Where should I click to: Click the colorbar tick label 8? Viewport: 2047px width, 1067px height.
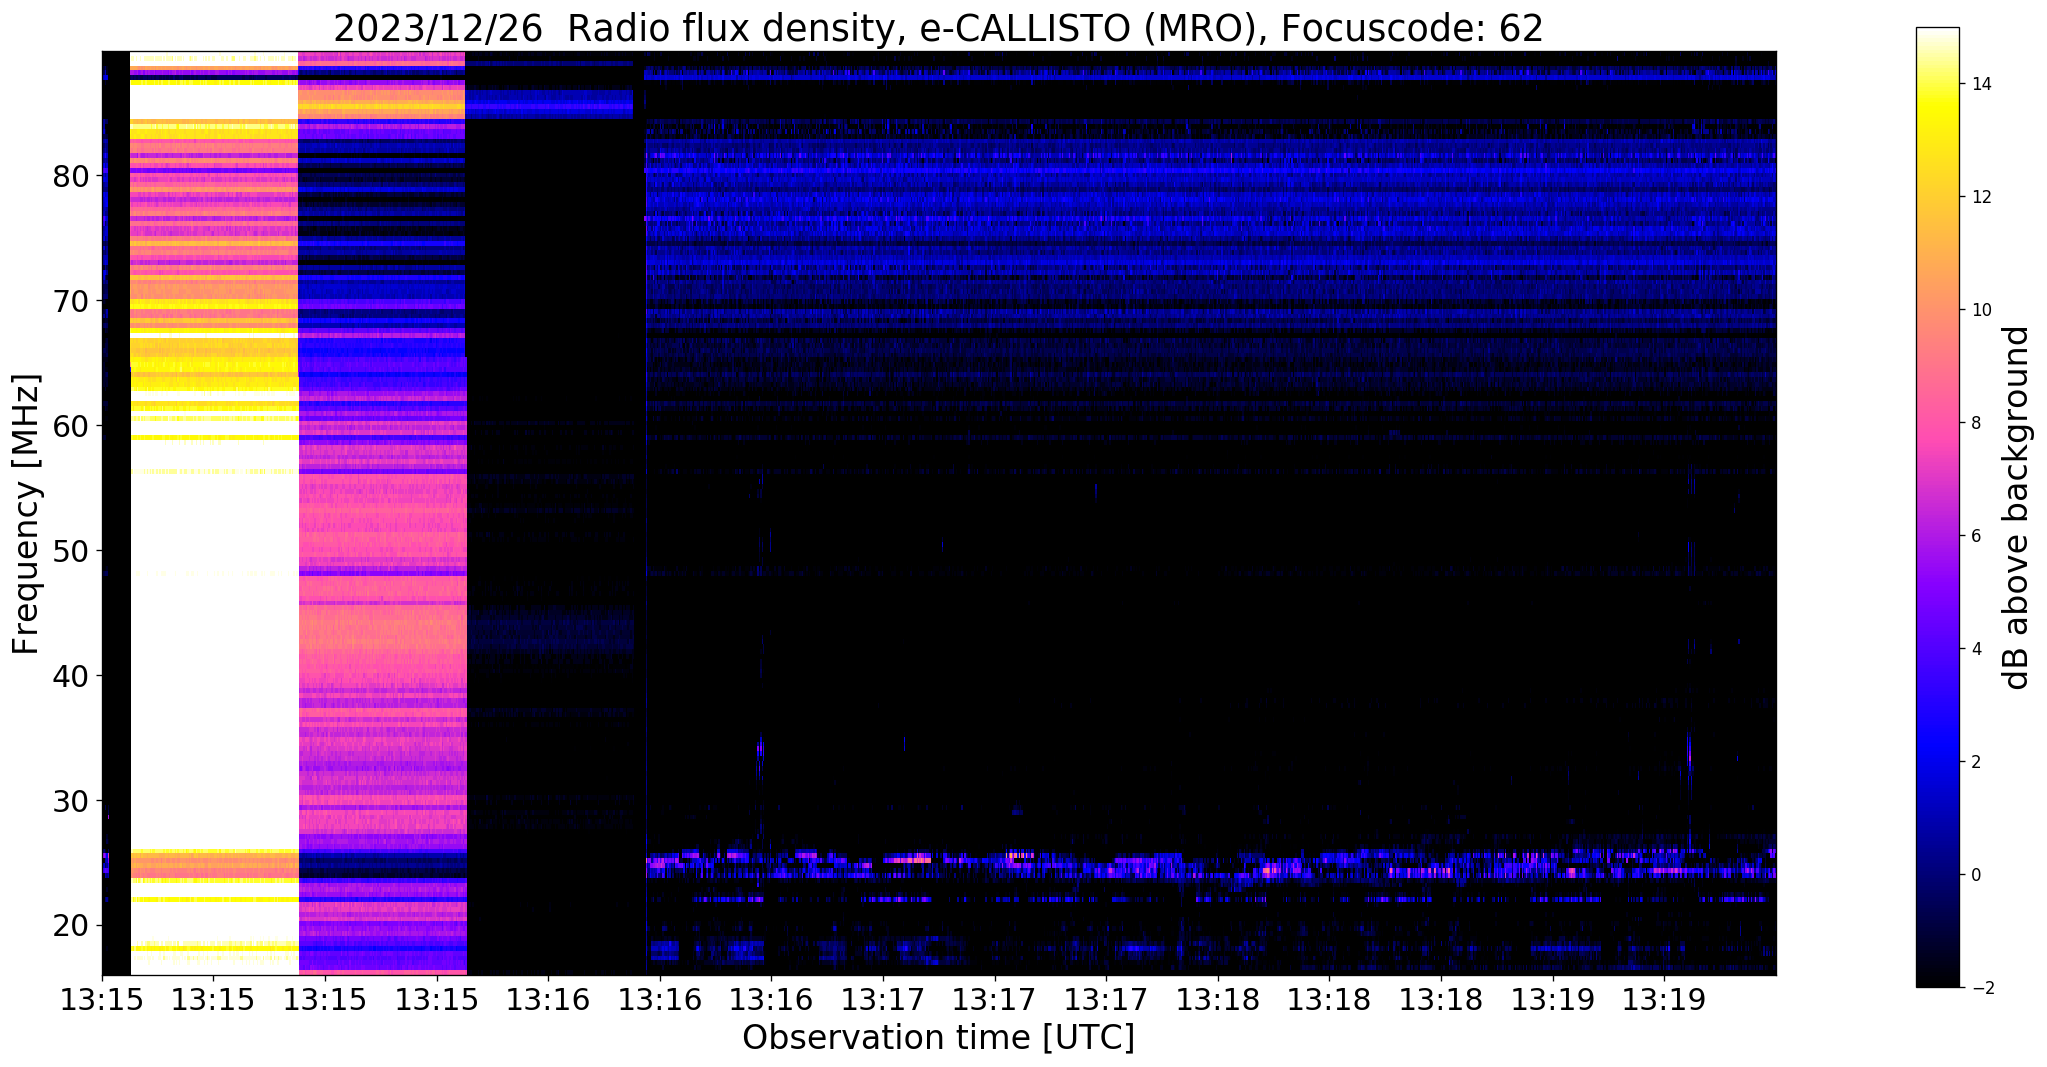click(x=1974, y=423)
